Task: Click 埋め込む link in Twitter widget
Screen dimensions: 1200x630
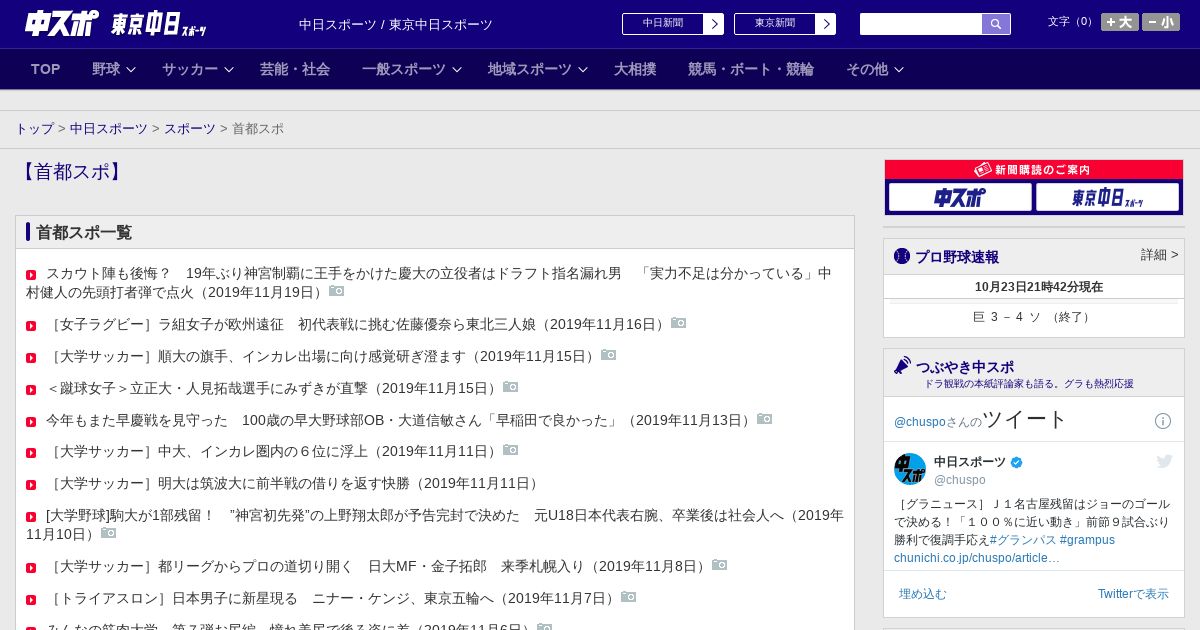Action: (x=922, y=594)
